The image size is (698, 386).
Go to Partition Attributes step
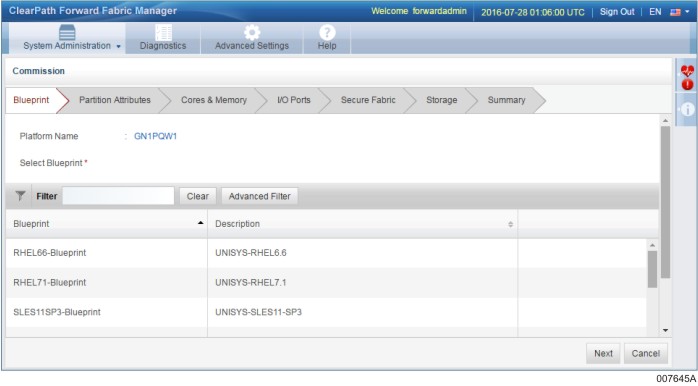coord(114,100)
